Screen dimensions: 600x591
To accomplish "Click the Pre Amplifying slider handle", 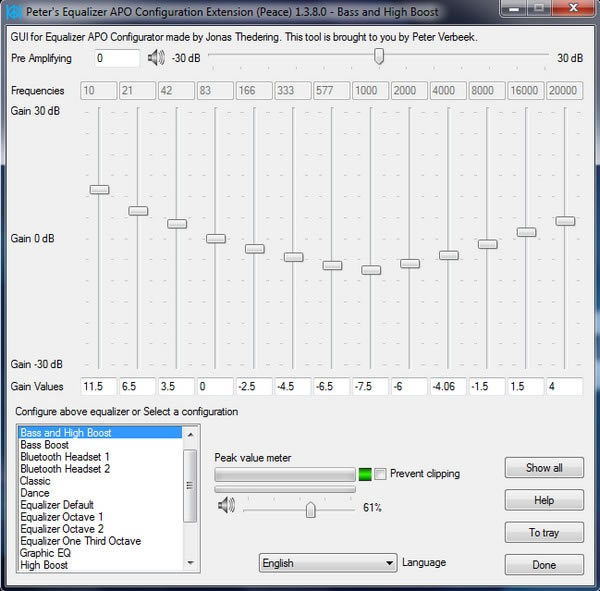I will tap(379, 56).
